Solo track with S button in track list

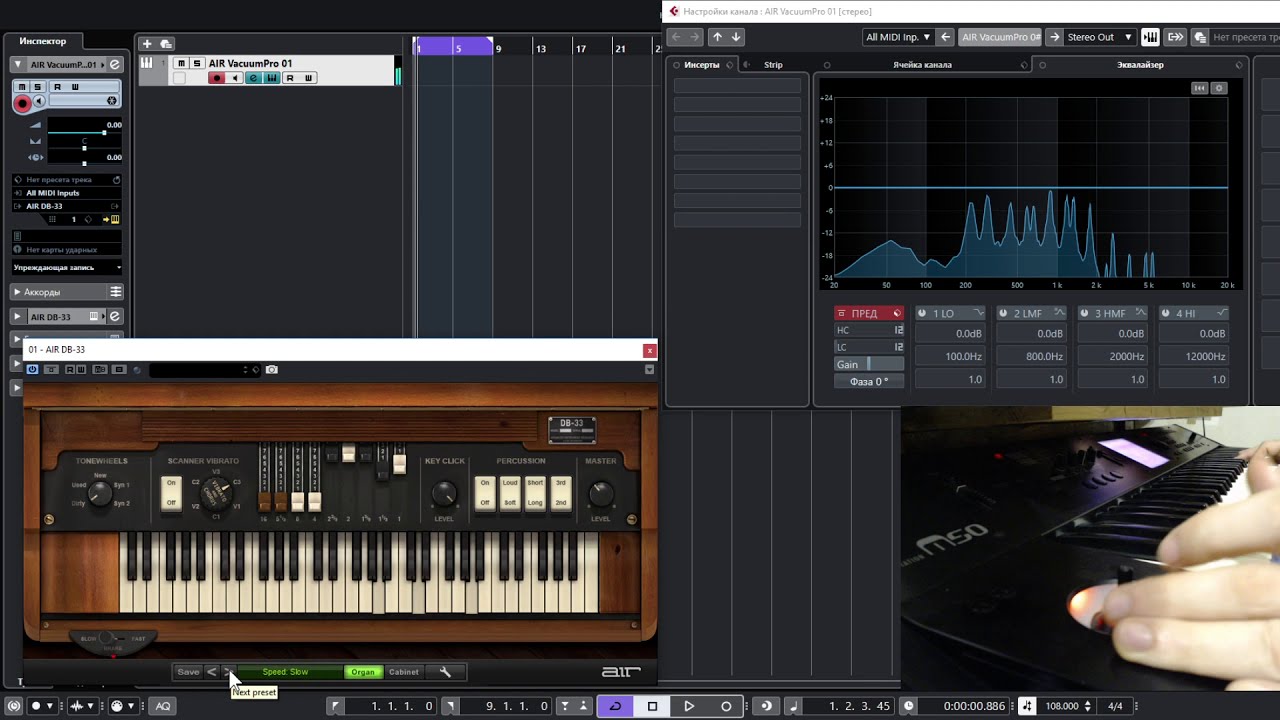pyautogui.click(x=196, y=64)
